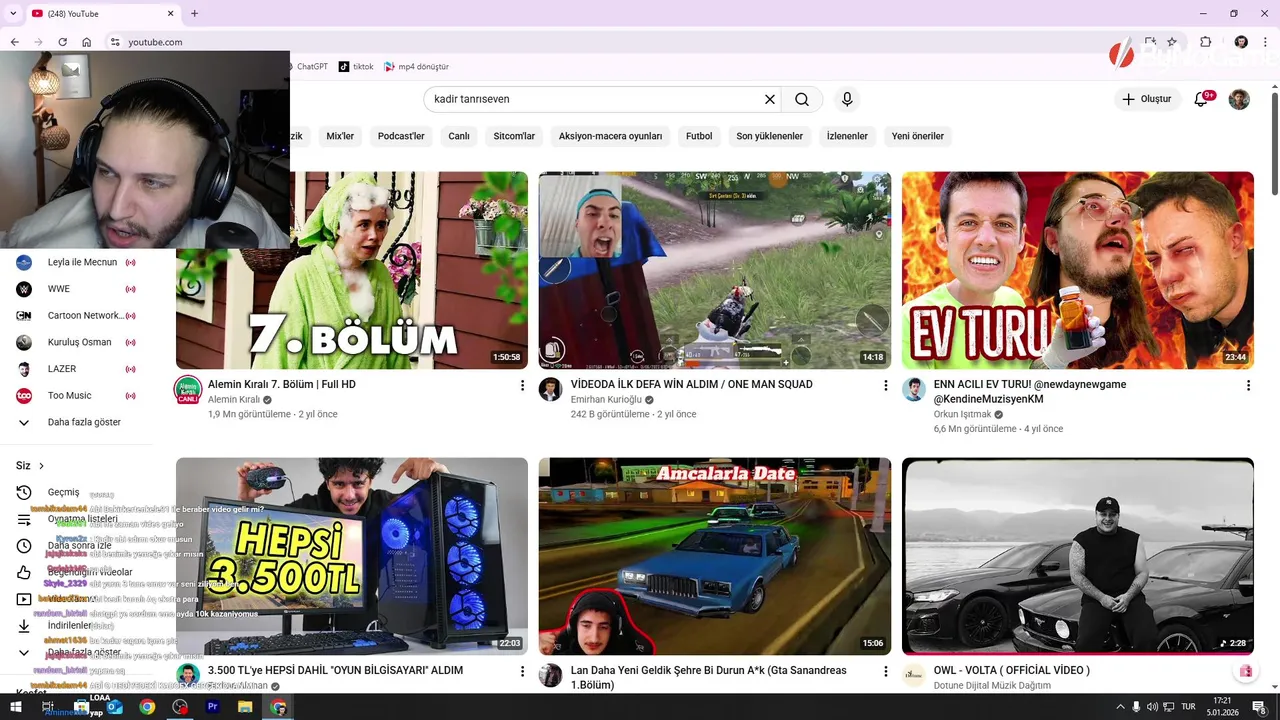The height and width of the screenshot is (720, 1280).
Task: Expand the Siz section chevron
Action: pos(41,466)
